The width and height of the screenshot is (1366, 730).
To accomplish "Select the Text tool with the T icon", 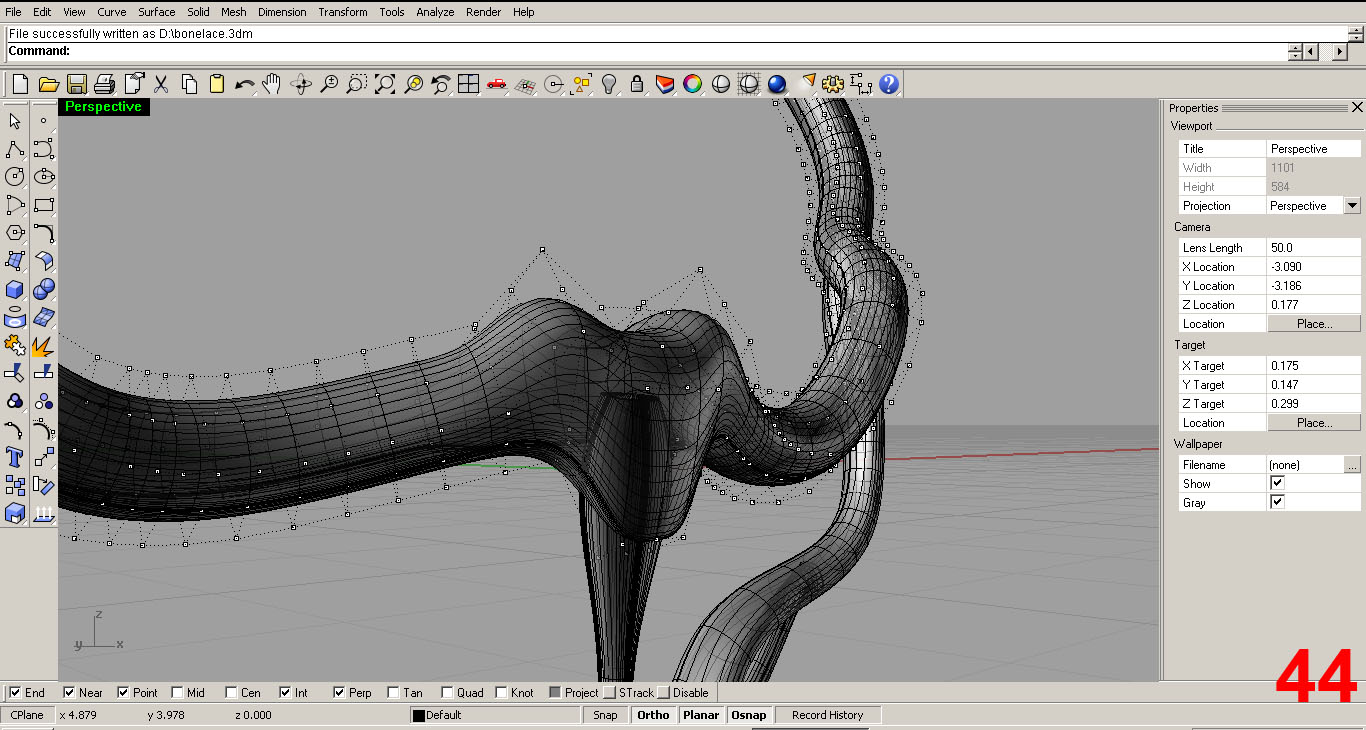I will click(x=15, y=457).
